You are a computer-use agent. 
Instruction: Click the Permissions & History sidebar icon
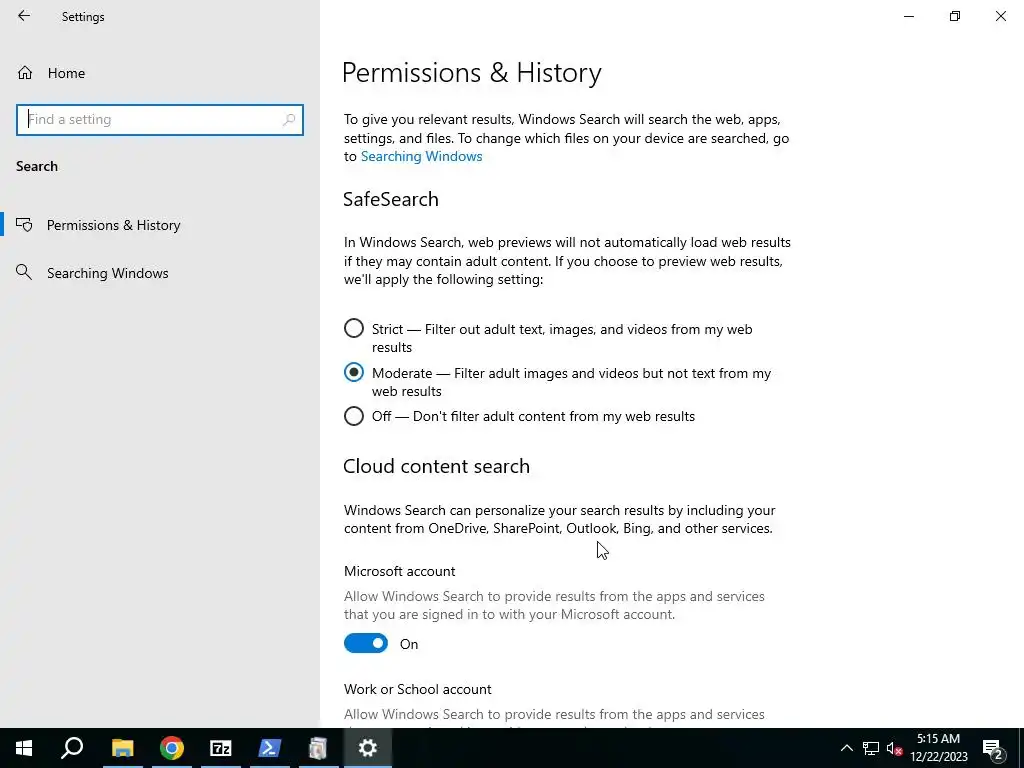pyautogui.click(x=24, y=225)
